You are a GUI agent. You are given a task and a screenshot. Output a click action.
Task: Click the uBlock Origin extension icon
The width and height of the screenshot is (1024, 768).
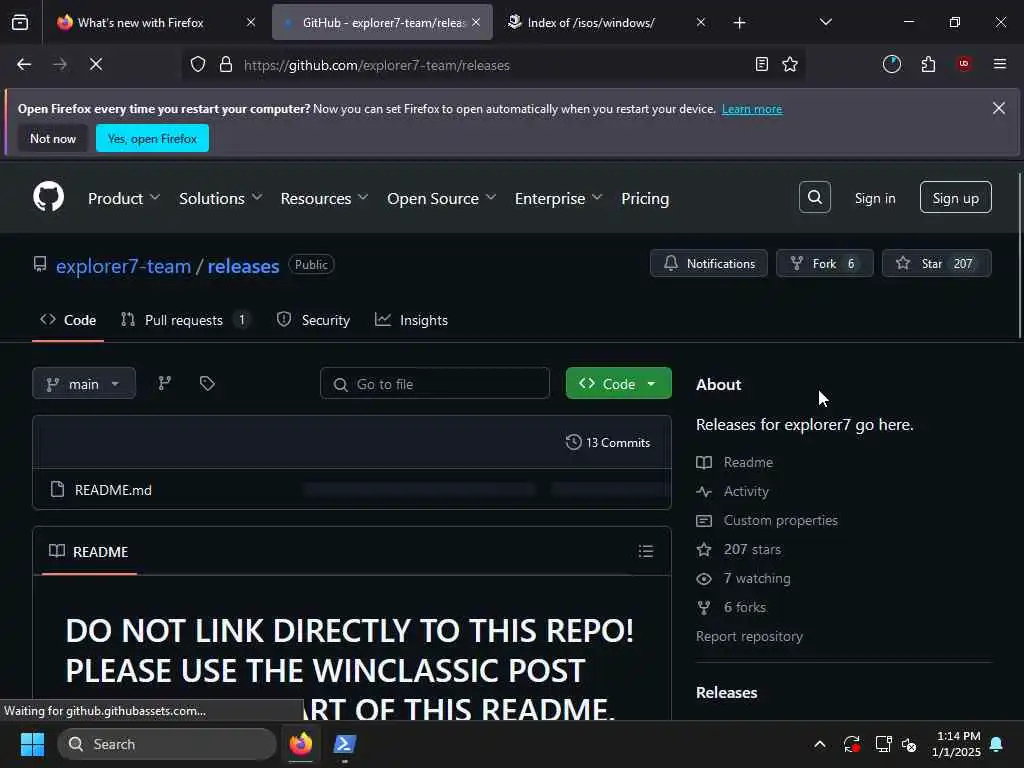click(x=964, y=64)
